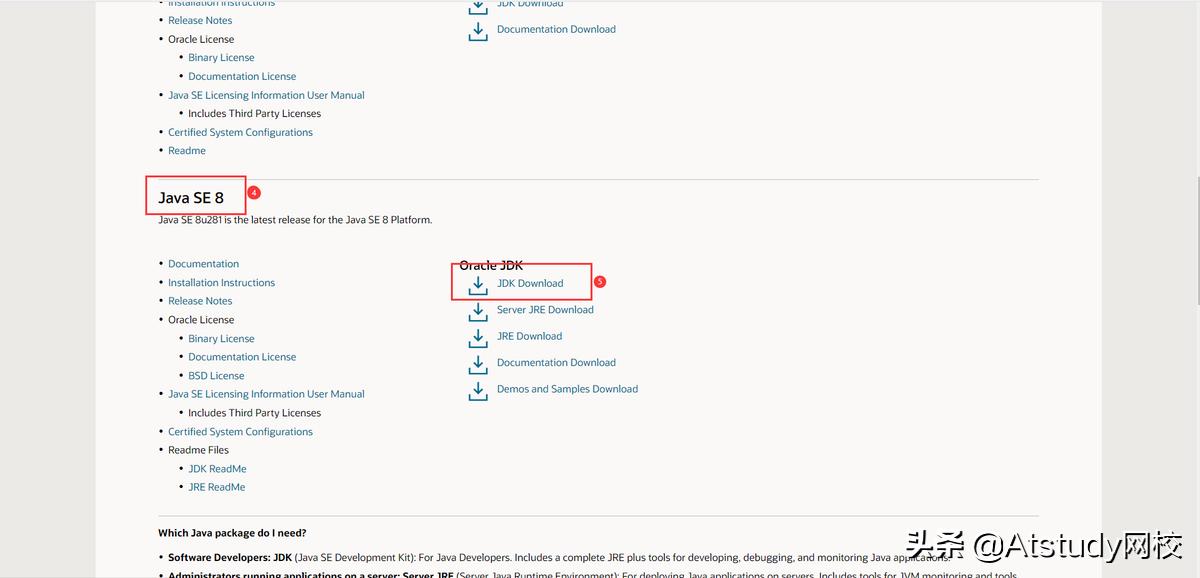The image size is (1200, 578).
Task: Click the red number 4 annotation badge
Action: [x=254, y=192]
